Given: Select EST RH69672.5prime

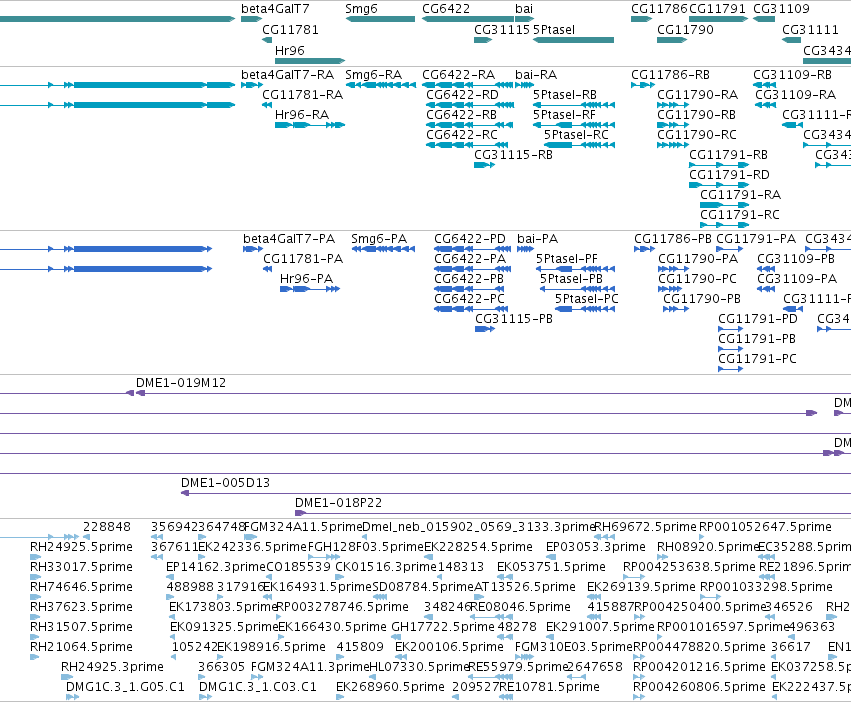Looking at the screenshot, I should [x=645, y=527].
